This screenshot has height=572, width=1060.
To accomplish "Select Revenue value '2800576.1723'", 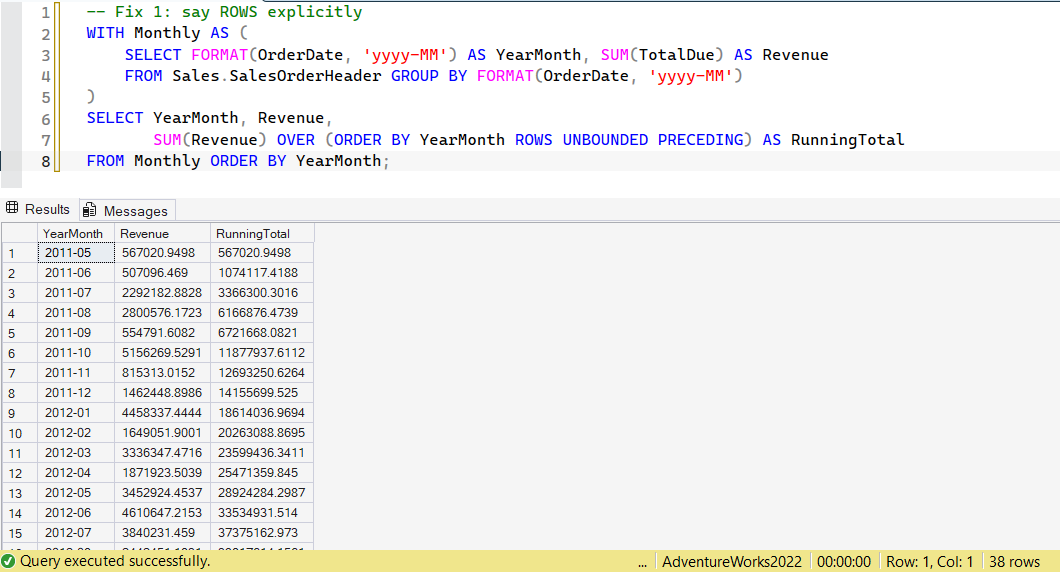I will 162,312.
